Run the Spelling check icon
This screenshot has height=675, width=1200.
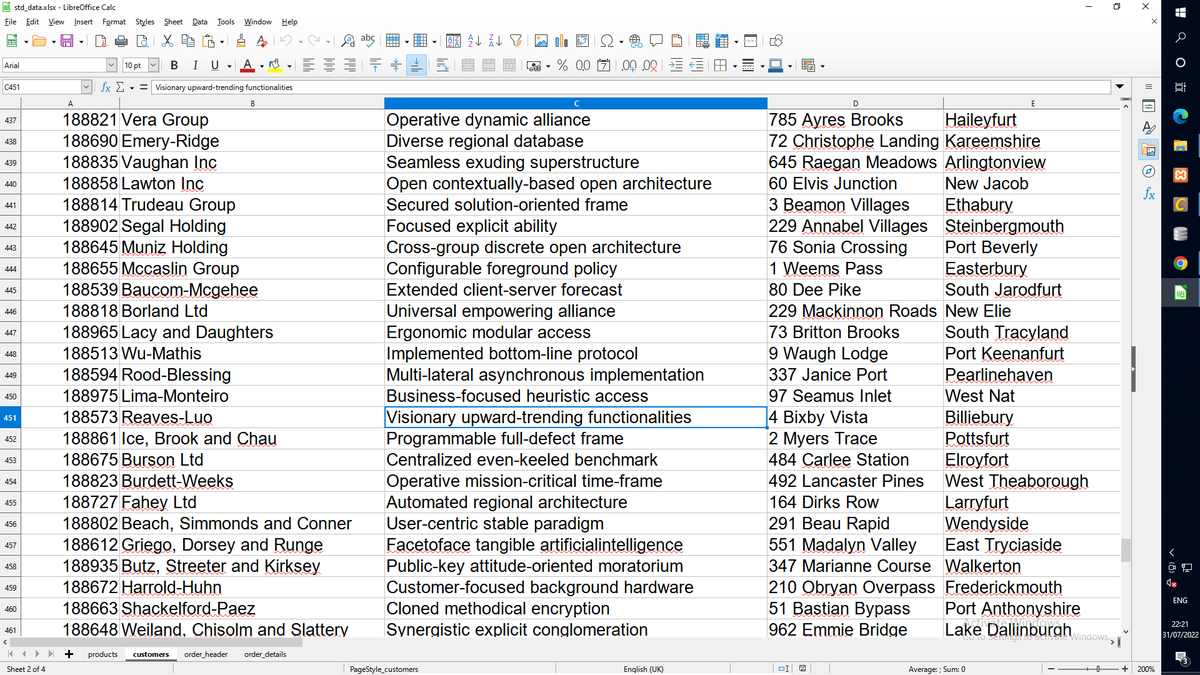click(x=367, y=41)
